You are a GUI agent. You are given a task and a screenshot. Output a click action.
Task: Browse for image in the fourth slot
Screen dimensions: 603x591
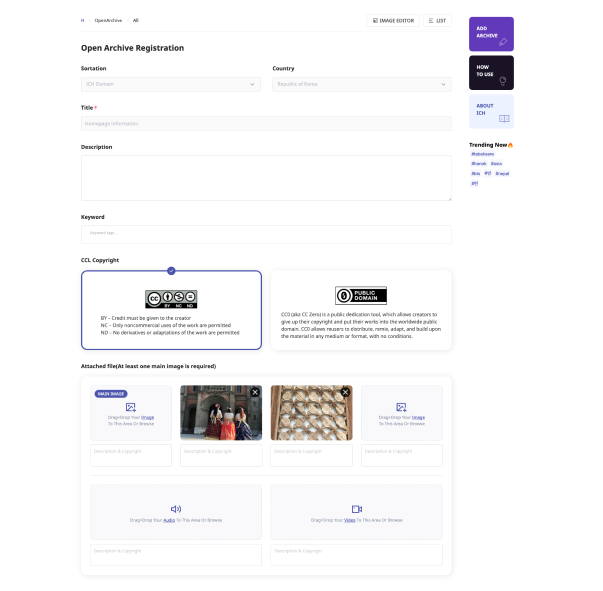click(418, 417)
